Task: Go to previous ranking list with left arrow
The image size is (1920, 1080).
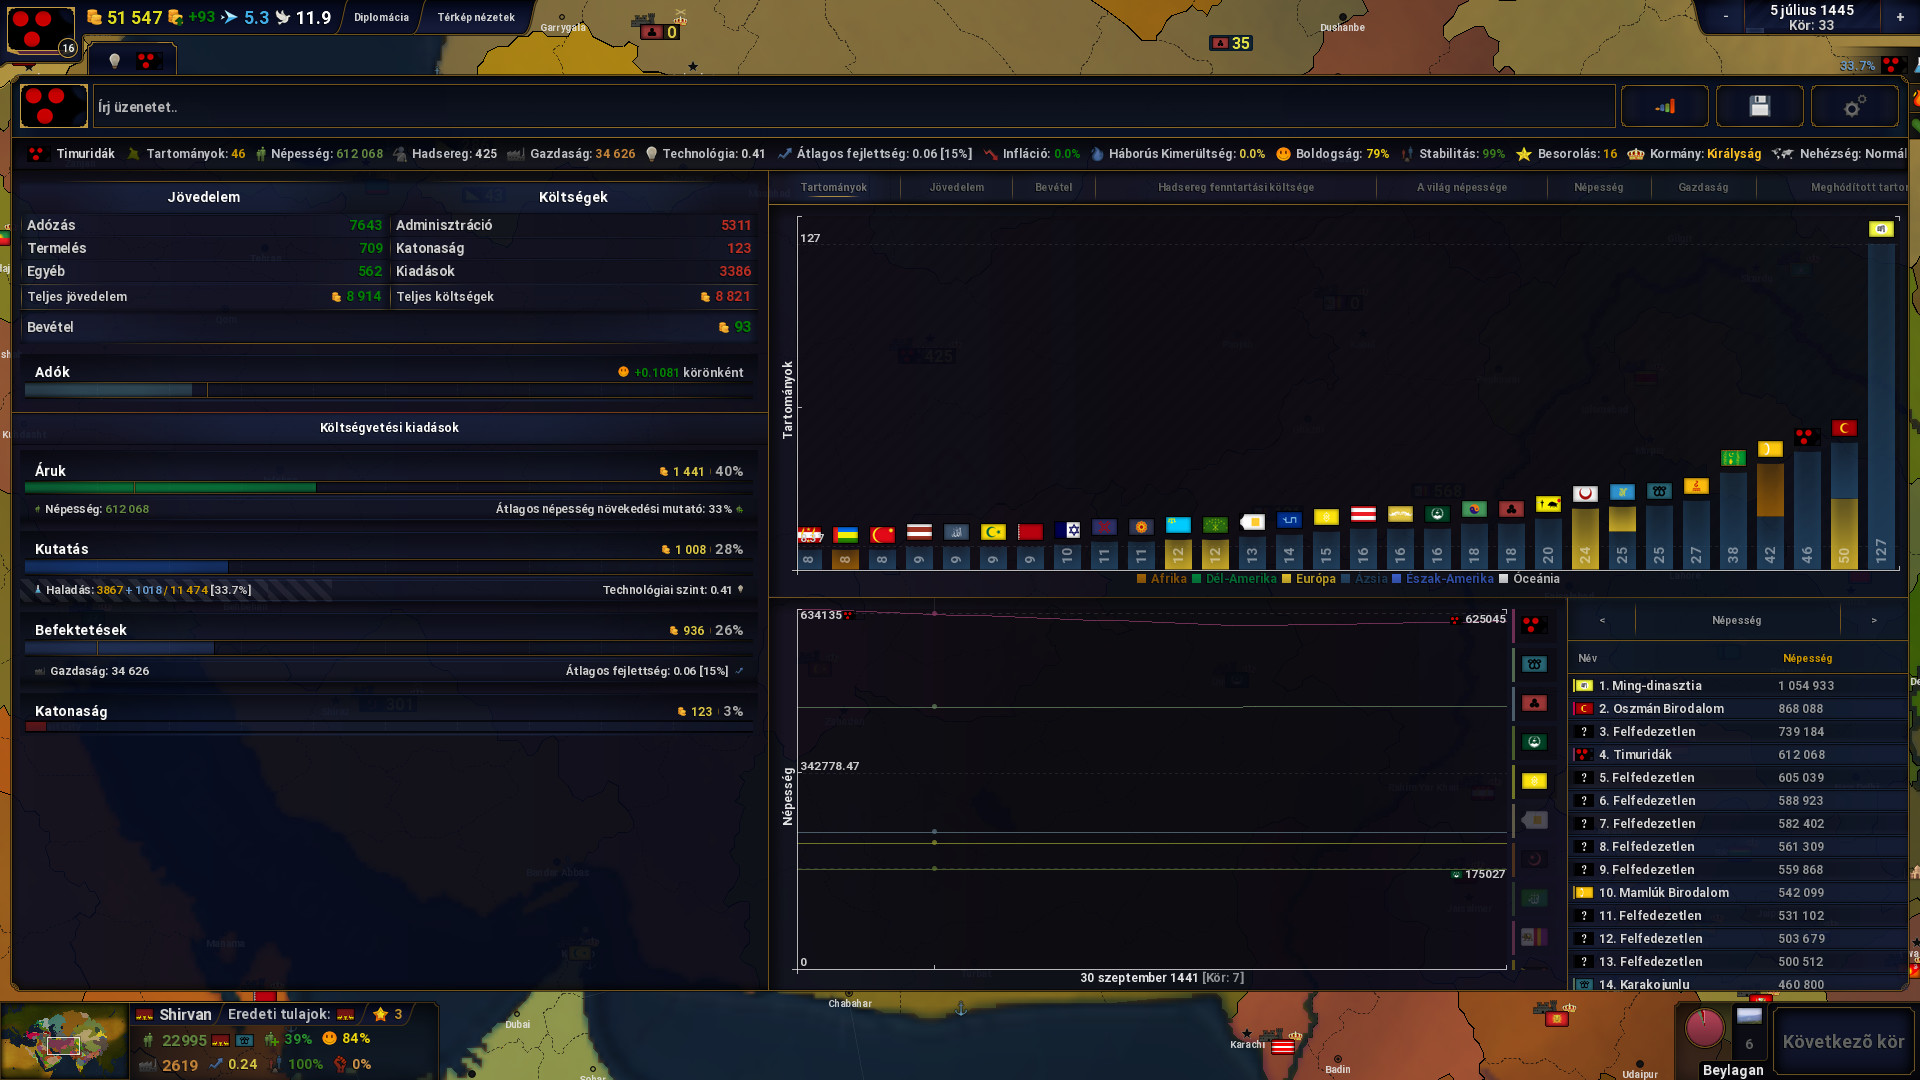Action: 1602,620
